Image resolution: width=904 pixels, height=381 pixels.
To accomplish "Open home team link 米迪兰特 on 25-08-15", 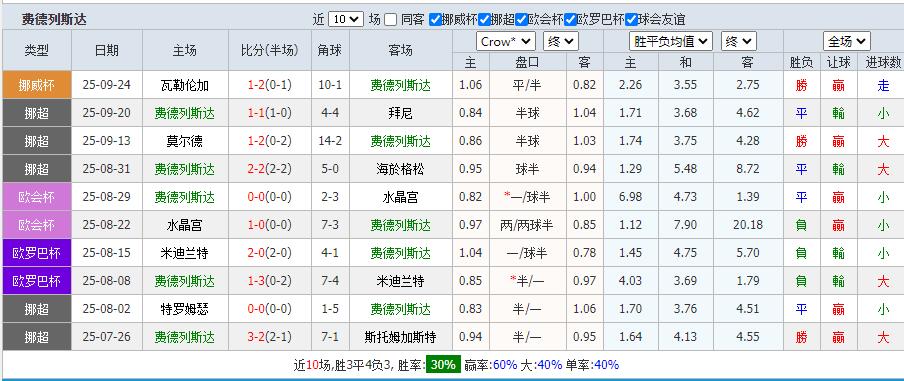I will (184, 253).
